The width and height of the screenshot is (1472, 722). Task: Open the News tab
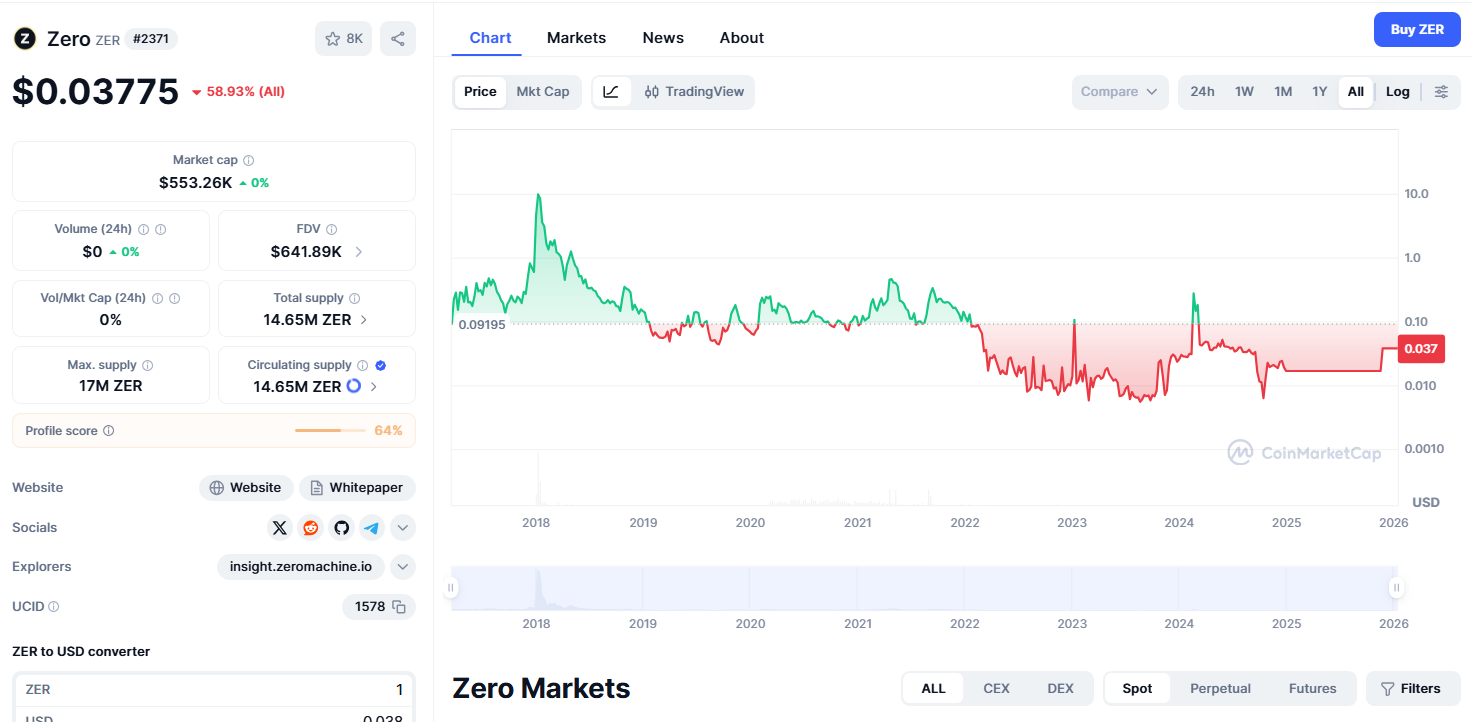pyautogui.click(x=663, y=38)
